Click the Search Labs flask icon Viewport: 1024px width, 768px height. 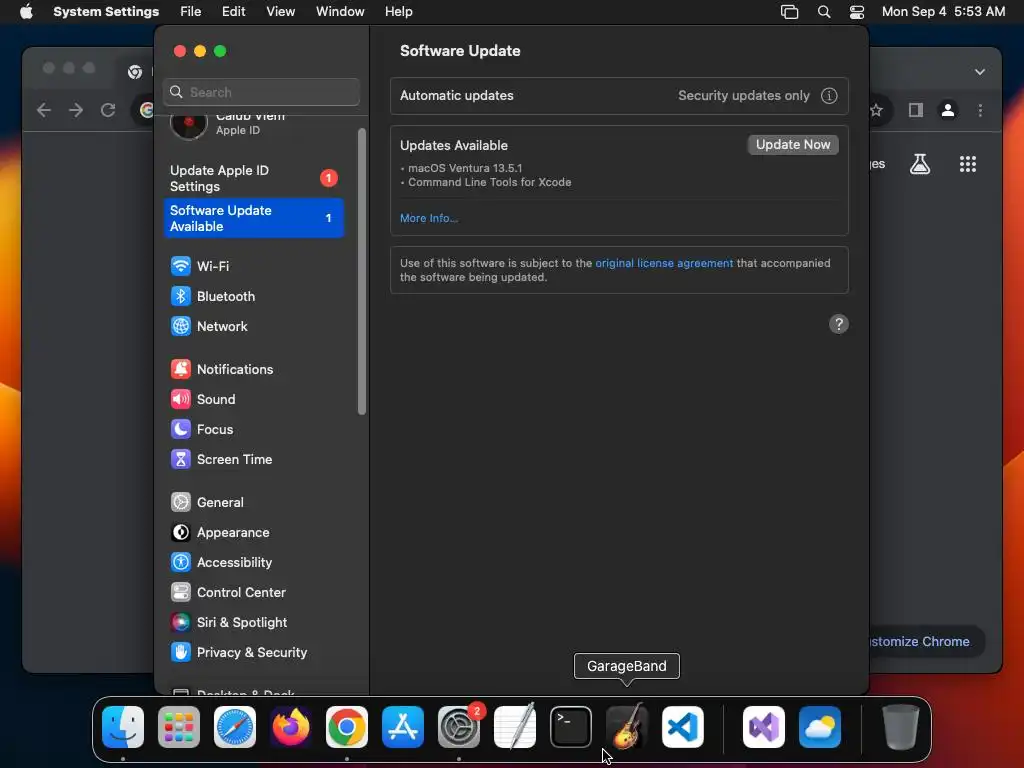[x=920, y=164]
